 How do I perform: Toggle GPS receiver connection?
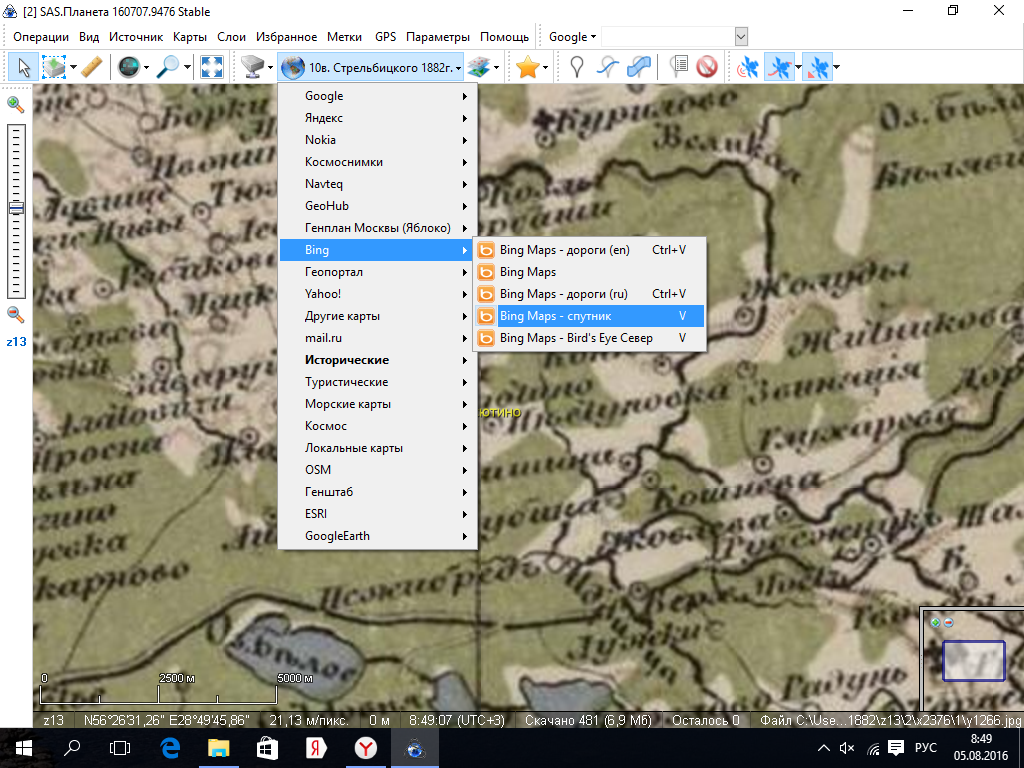point(748,67)
